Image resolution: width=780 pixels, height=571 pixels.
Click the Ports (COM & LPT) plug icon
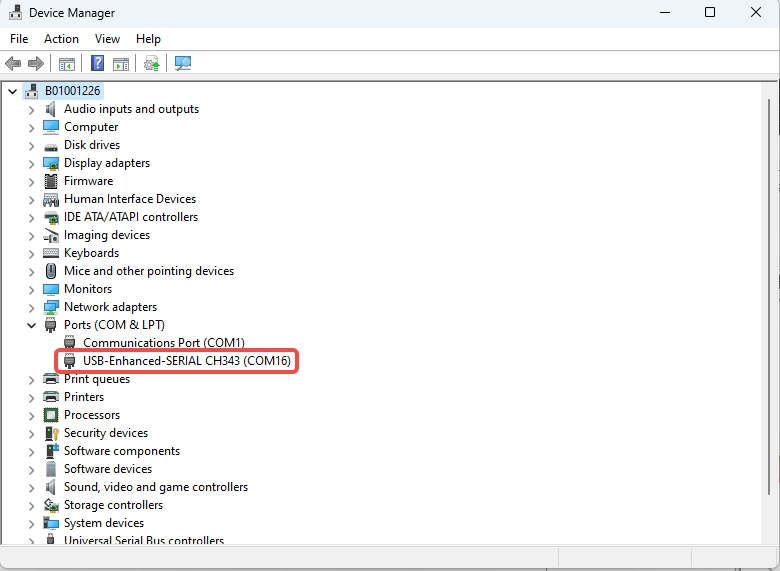[x=51, y=325]
